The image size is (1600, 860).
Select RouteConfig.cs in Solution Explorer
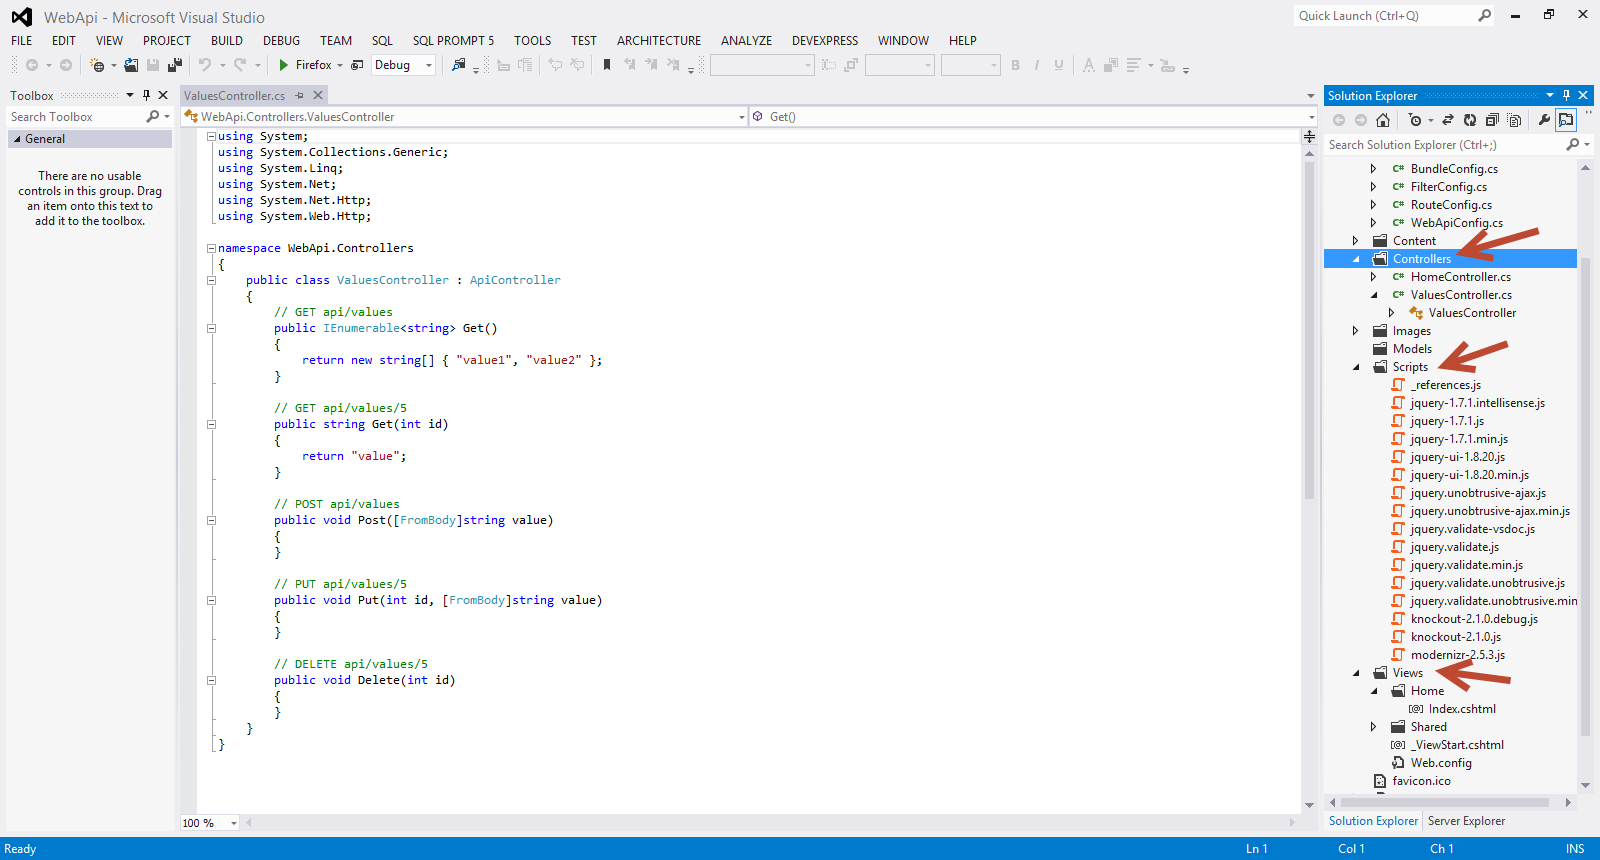coord(1451,205)
